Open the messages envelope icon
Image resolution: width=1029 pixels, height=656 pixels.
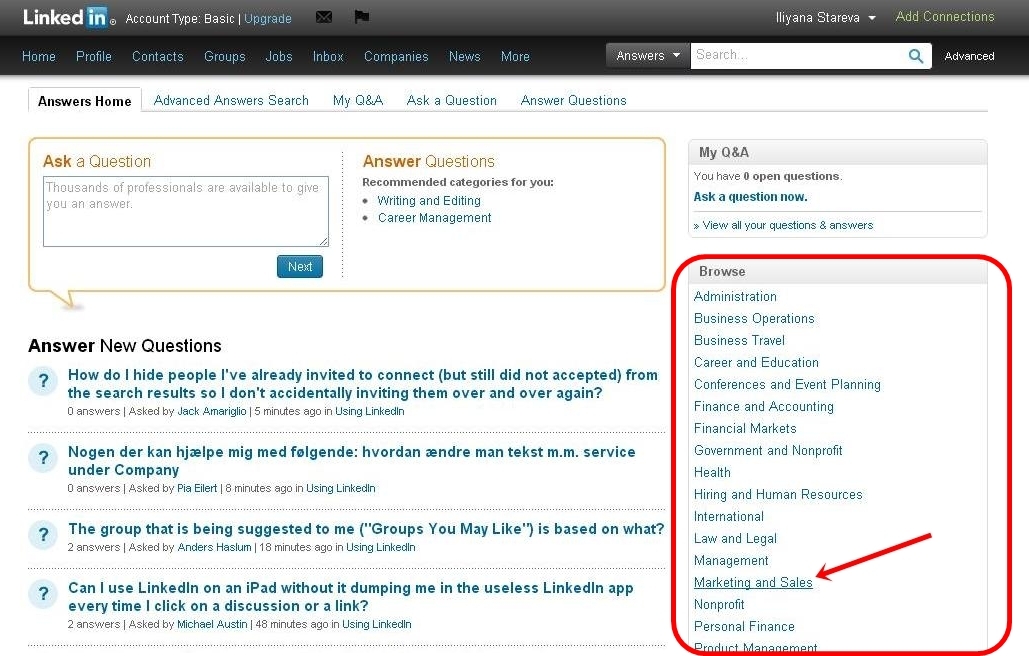pyautogui.click(x=324, y=17)
